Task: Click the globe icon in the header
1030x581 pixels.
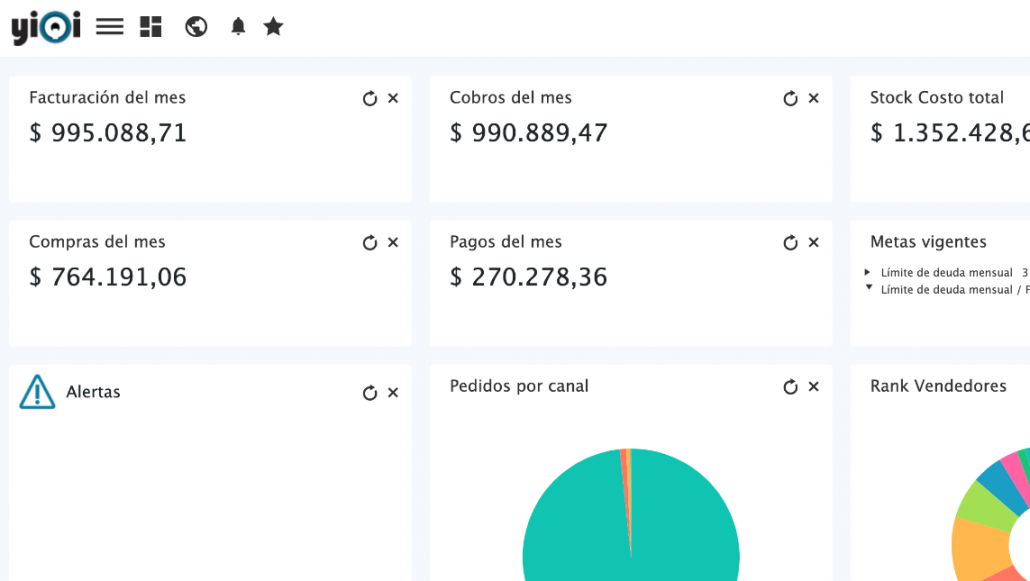Action: tap(196, 27)
